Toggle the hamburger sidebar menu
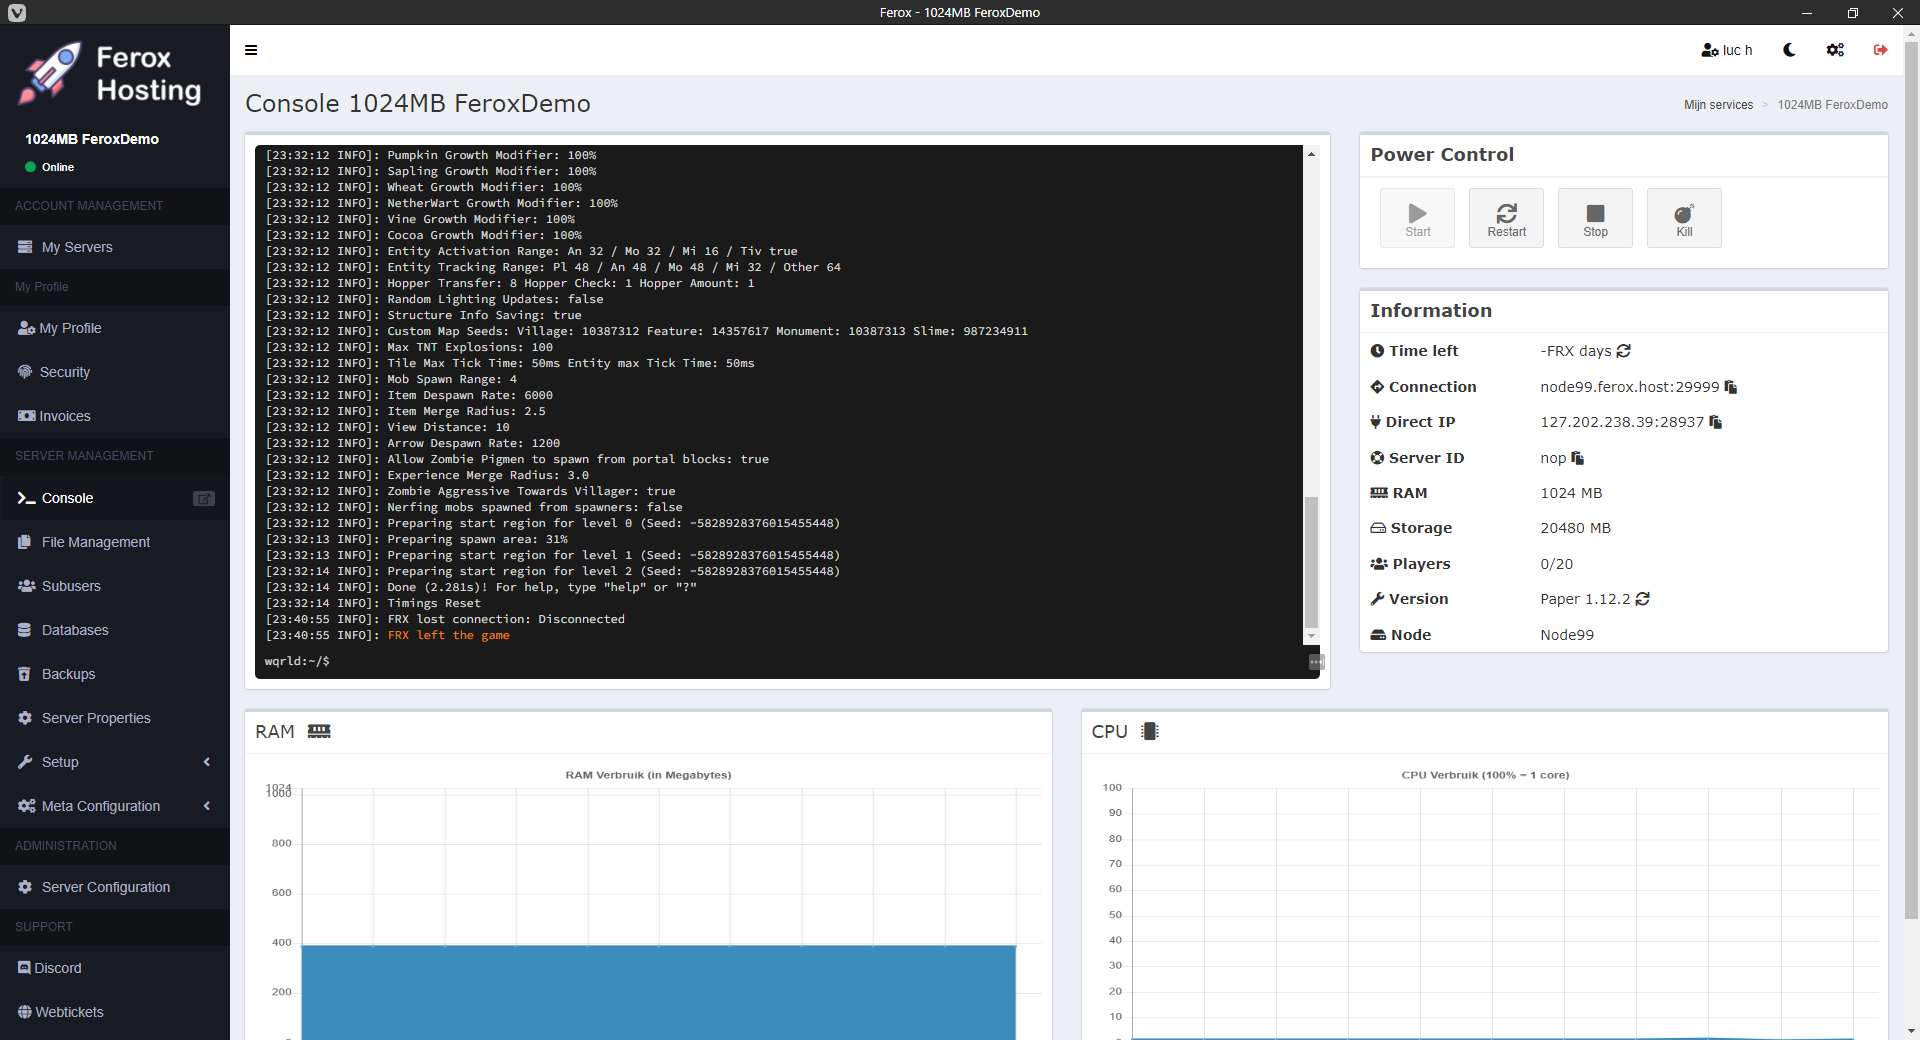 [x=251, y=50]
